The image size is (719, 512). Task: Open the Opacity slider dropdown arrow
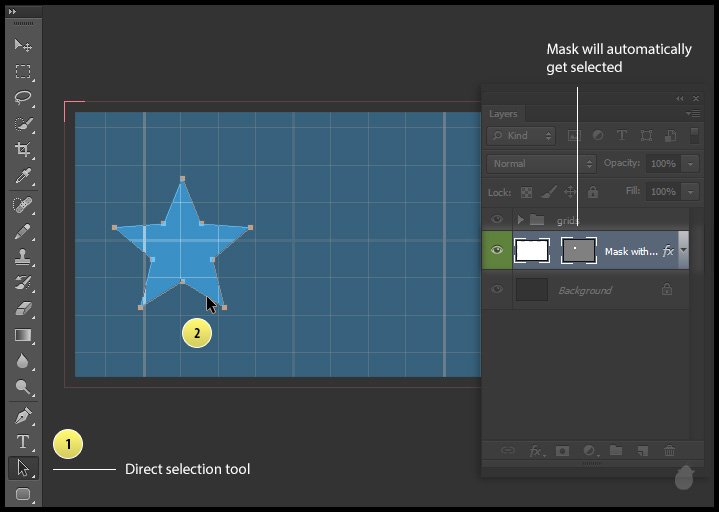[x=691, y=163]
